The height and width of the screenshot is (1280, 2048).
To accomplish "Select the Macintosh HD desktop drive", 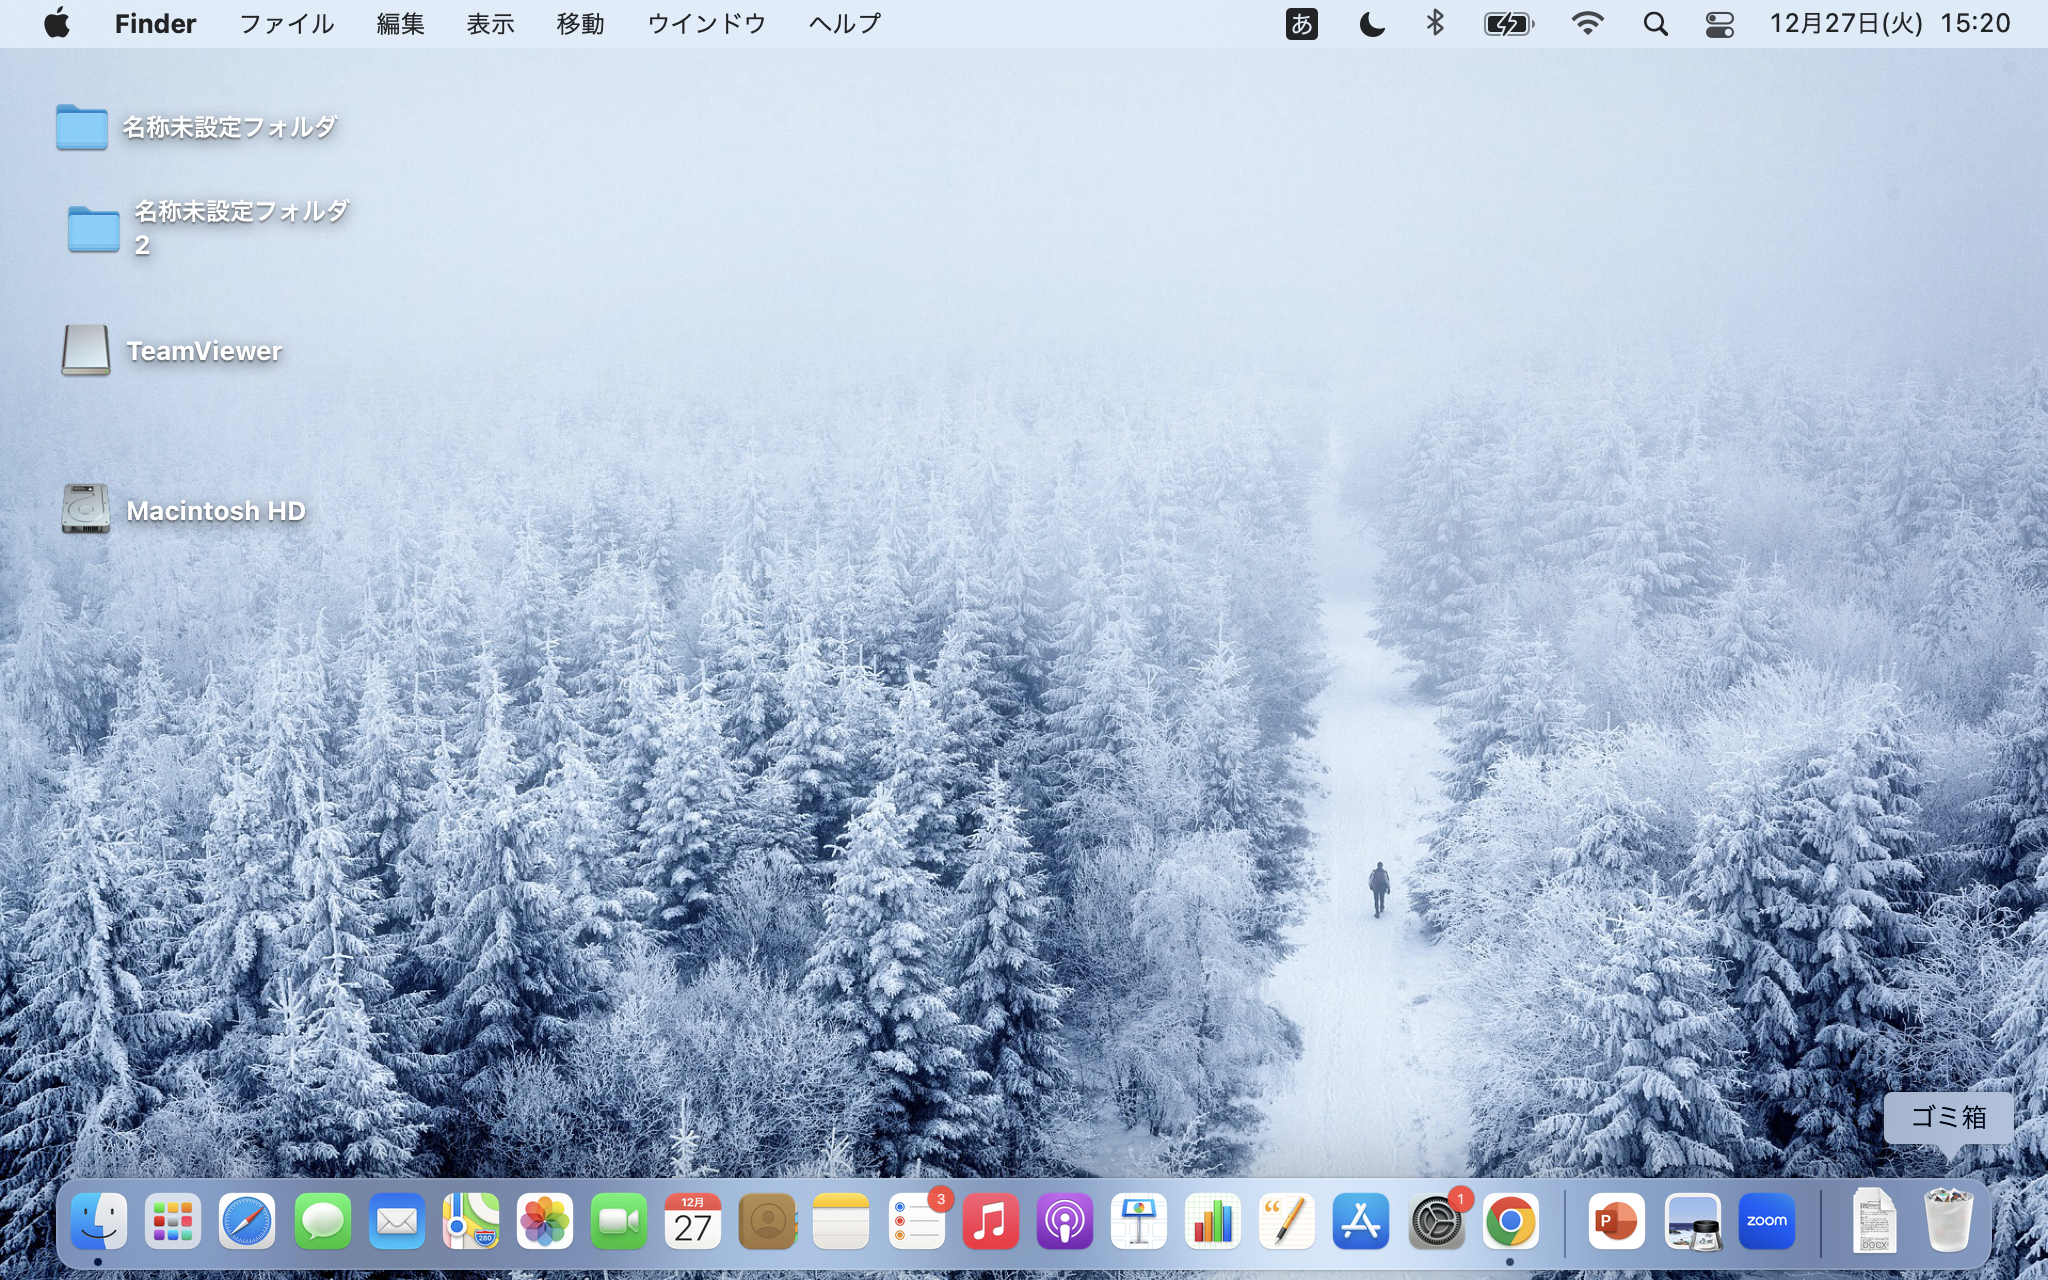I will tap(86, 509).
